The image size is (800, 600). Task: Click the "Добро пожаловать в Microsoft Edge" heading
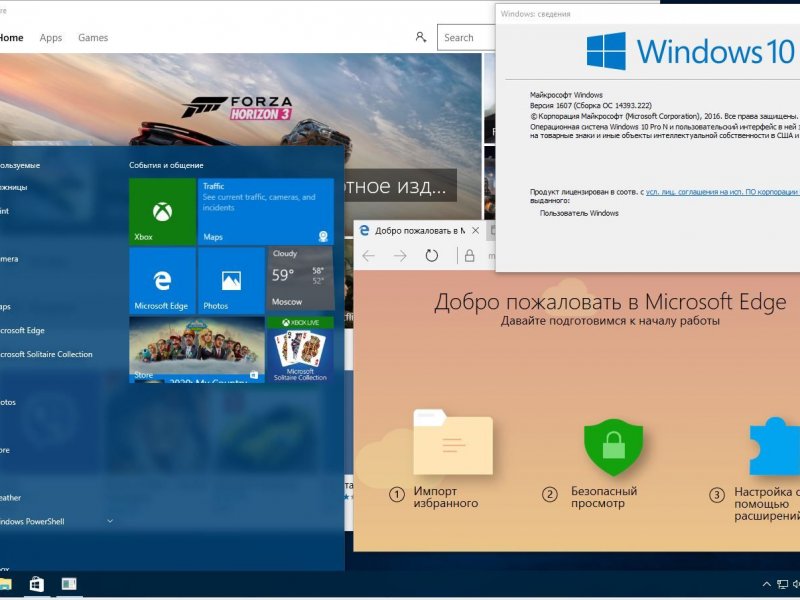(610, 302)
